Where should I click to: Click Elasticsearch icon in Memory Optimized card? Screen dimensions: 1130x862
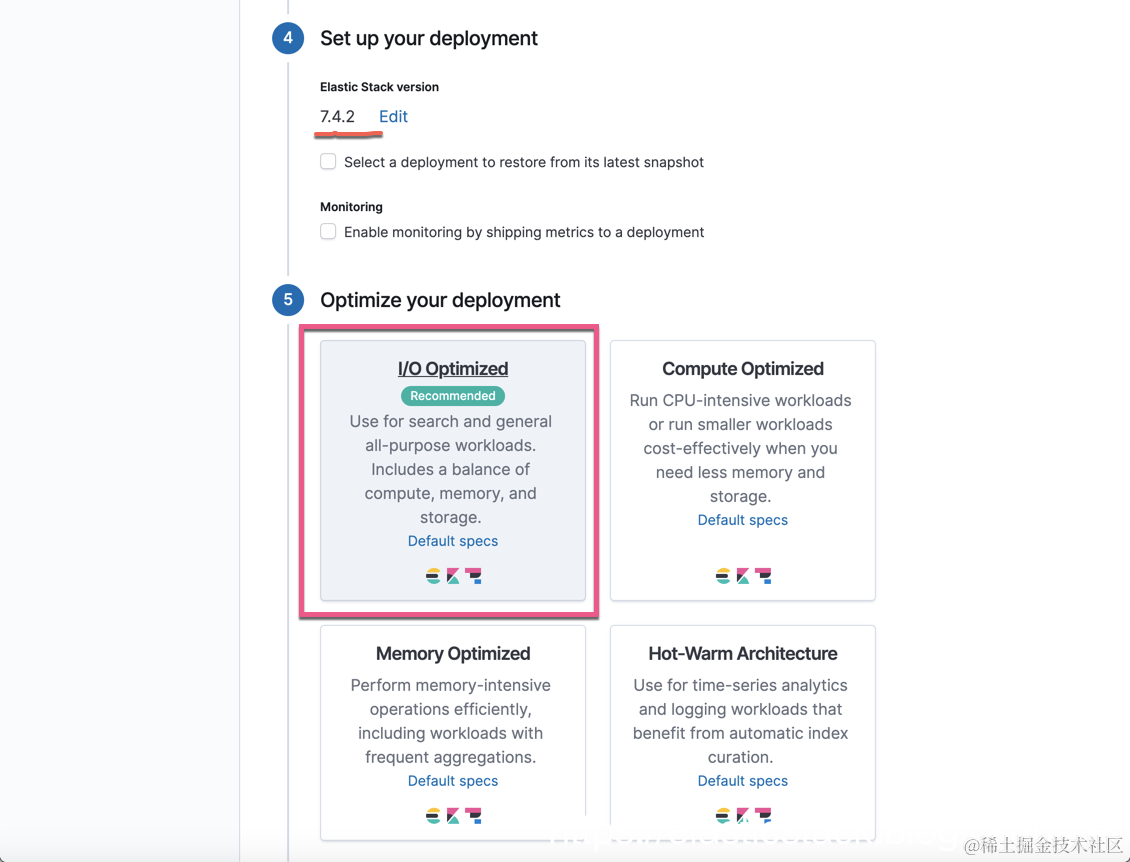pos(433,816)
